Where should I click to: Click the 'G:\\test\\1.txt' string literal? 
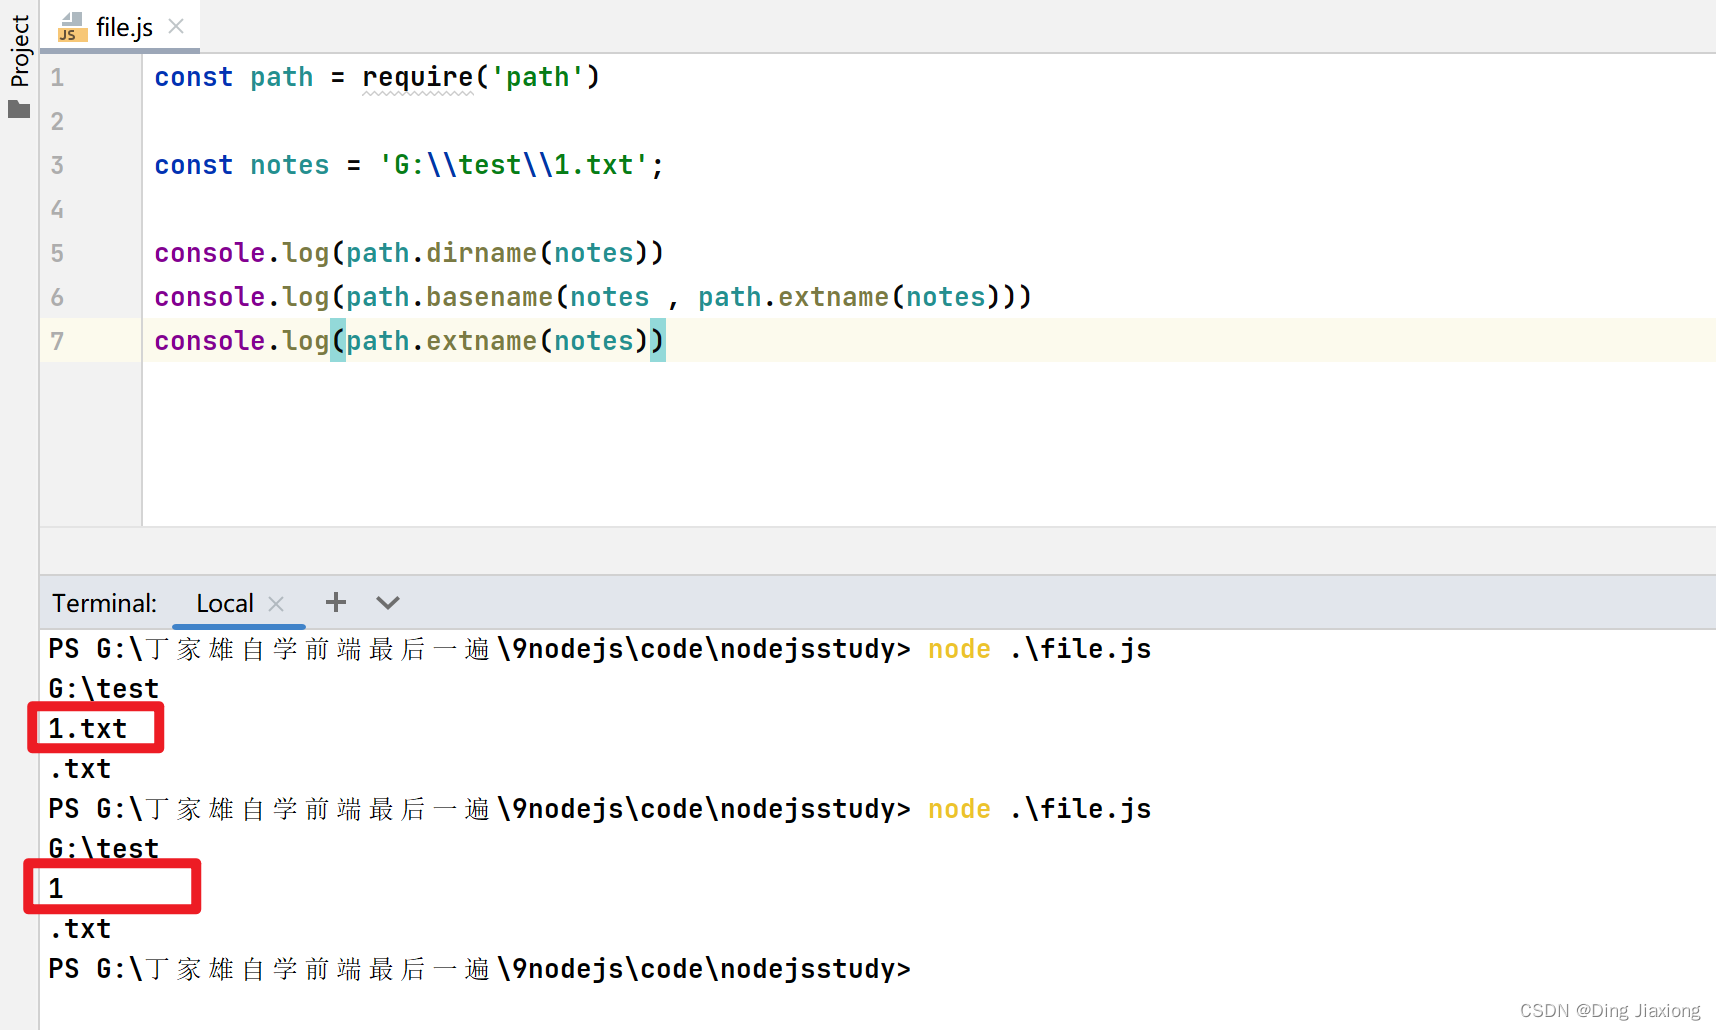(x=514, y=165)
